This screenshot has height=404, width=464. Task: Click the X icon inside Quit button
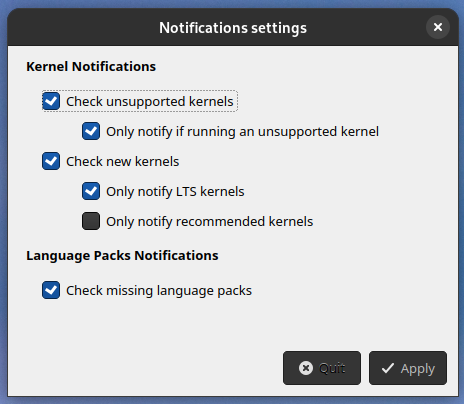click(306, 368)
